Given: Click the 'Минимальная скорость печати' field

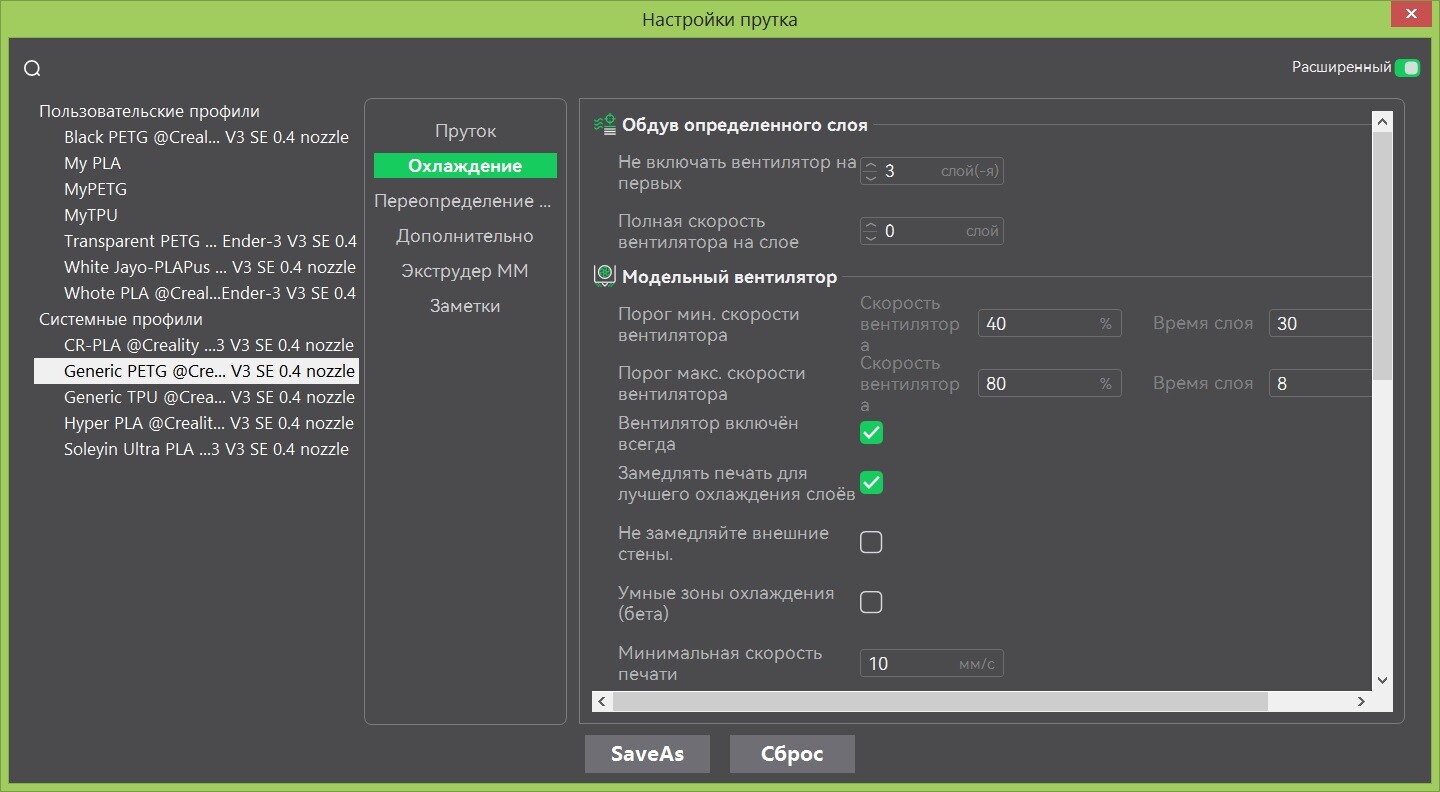Looking at the screenshot, I should (x=932, y=663).
